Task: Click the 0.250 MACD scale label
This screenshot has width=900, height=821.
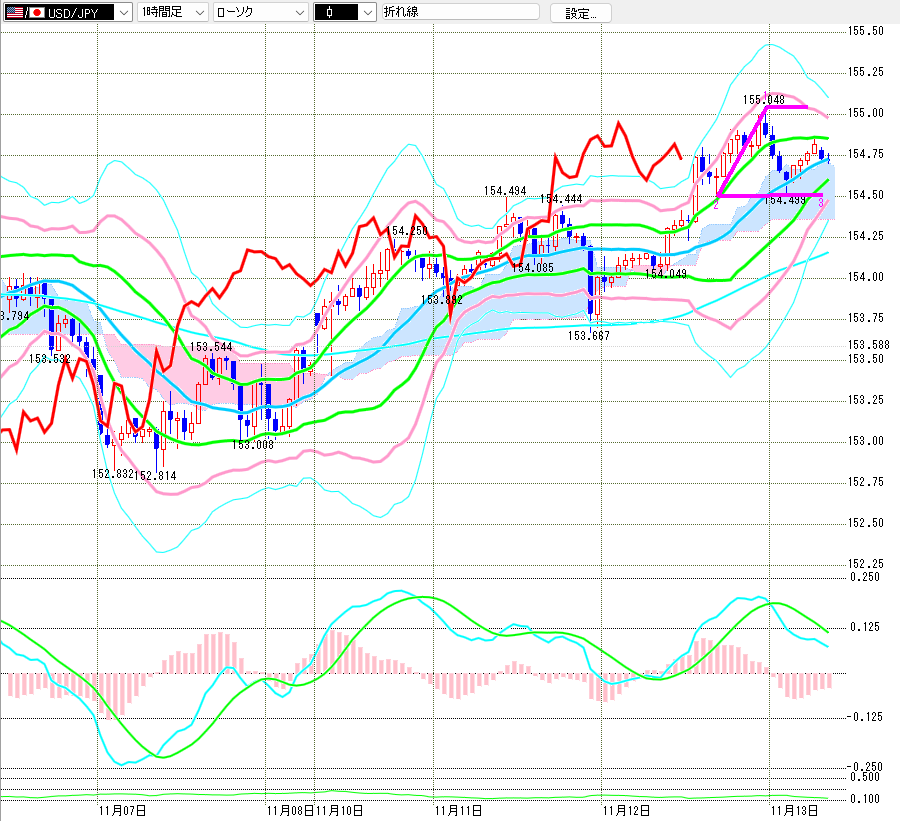Action: [864, 577]
